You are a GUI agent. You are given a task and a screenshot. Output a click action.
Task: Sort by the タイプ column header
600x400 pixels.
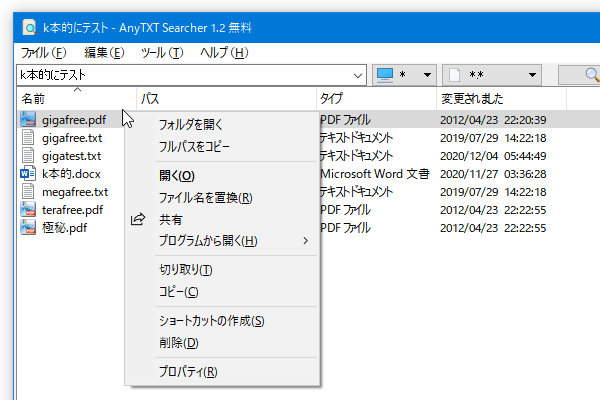[x=377, y=99]
